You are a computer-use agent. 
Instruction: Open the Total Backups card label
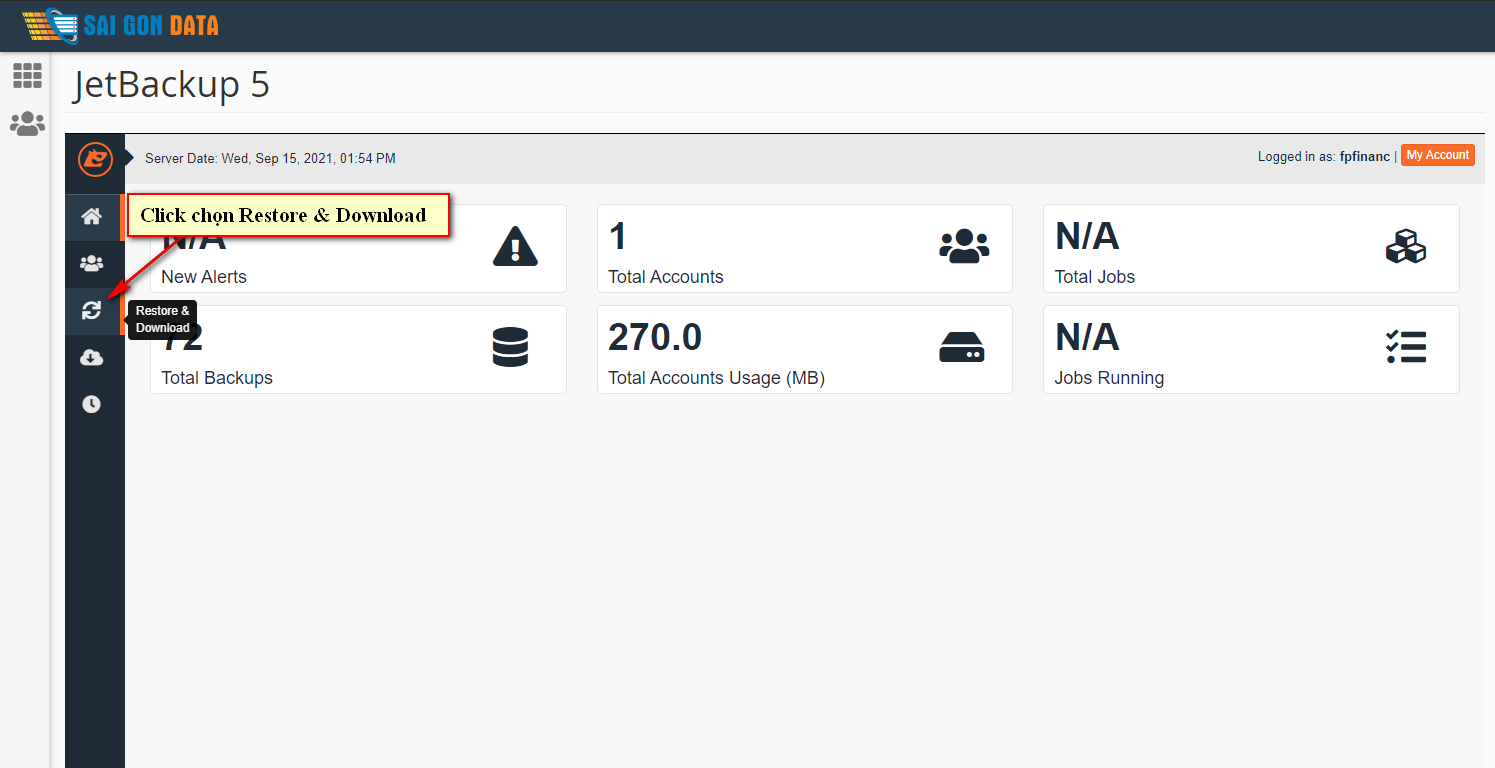(217, 378)
